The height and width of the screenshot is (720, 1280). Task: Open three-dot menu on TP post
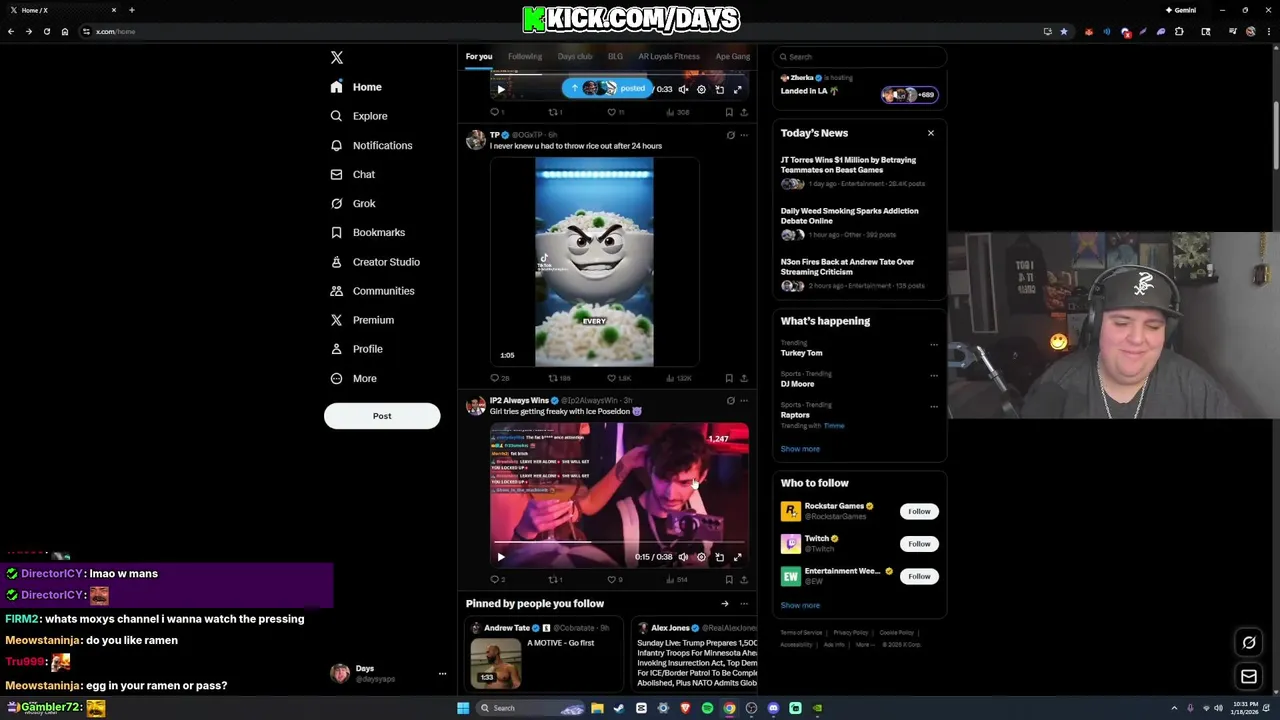744,135
